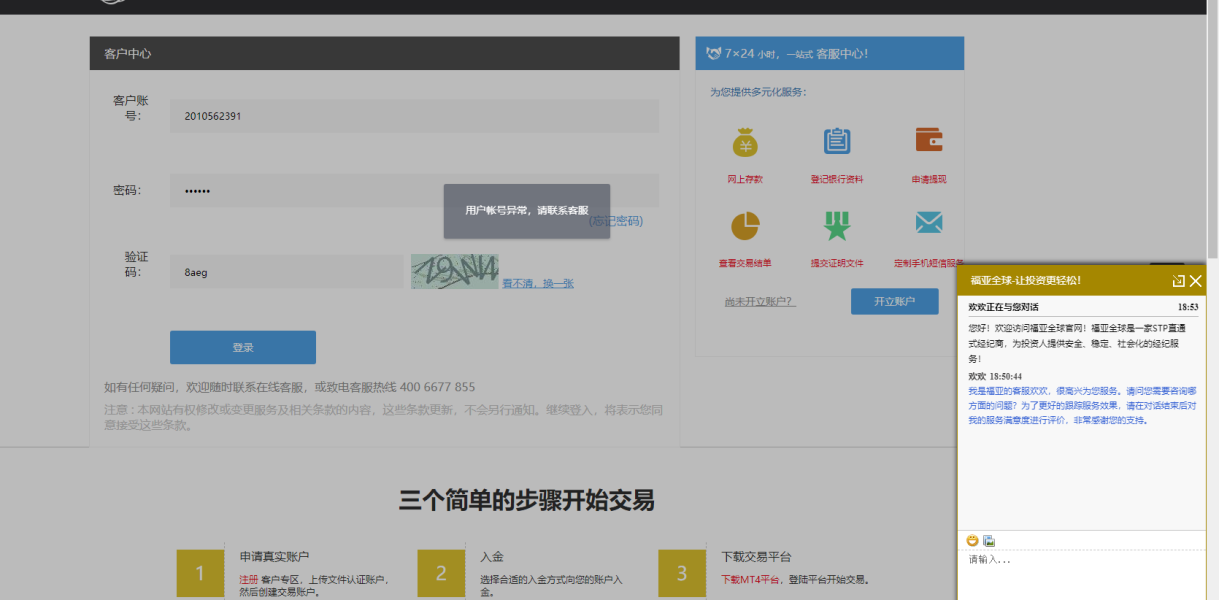Click the green star 提交证明文件 icon
Screen dimensions: 1219x600
(837, 226)
